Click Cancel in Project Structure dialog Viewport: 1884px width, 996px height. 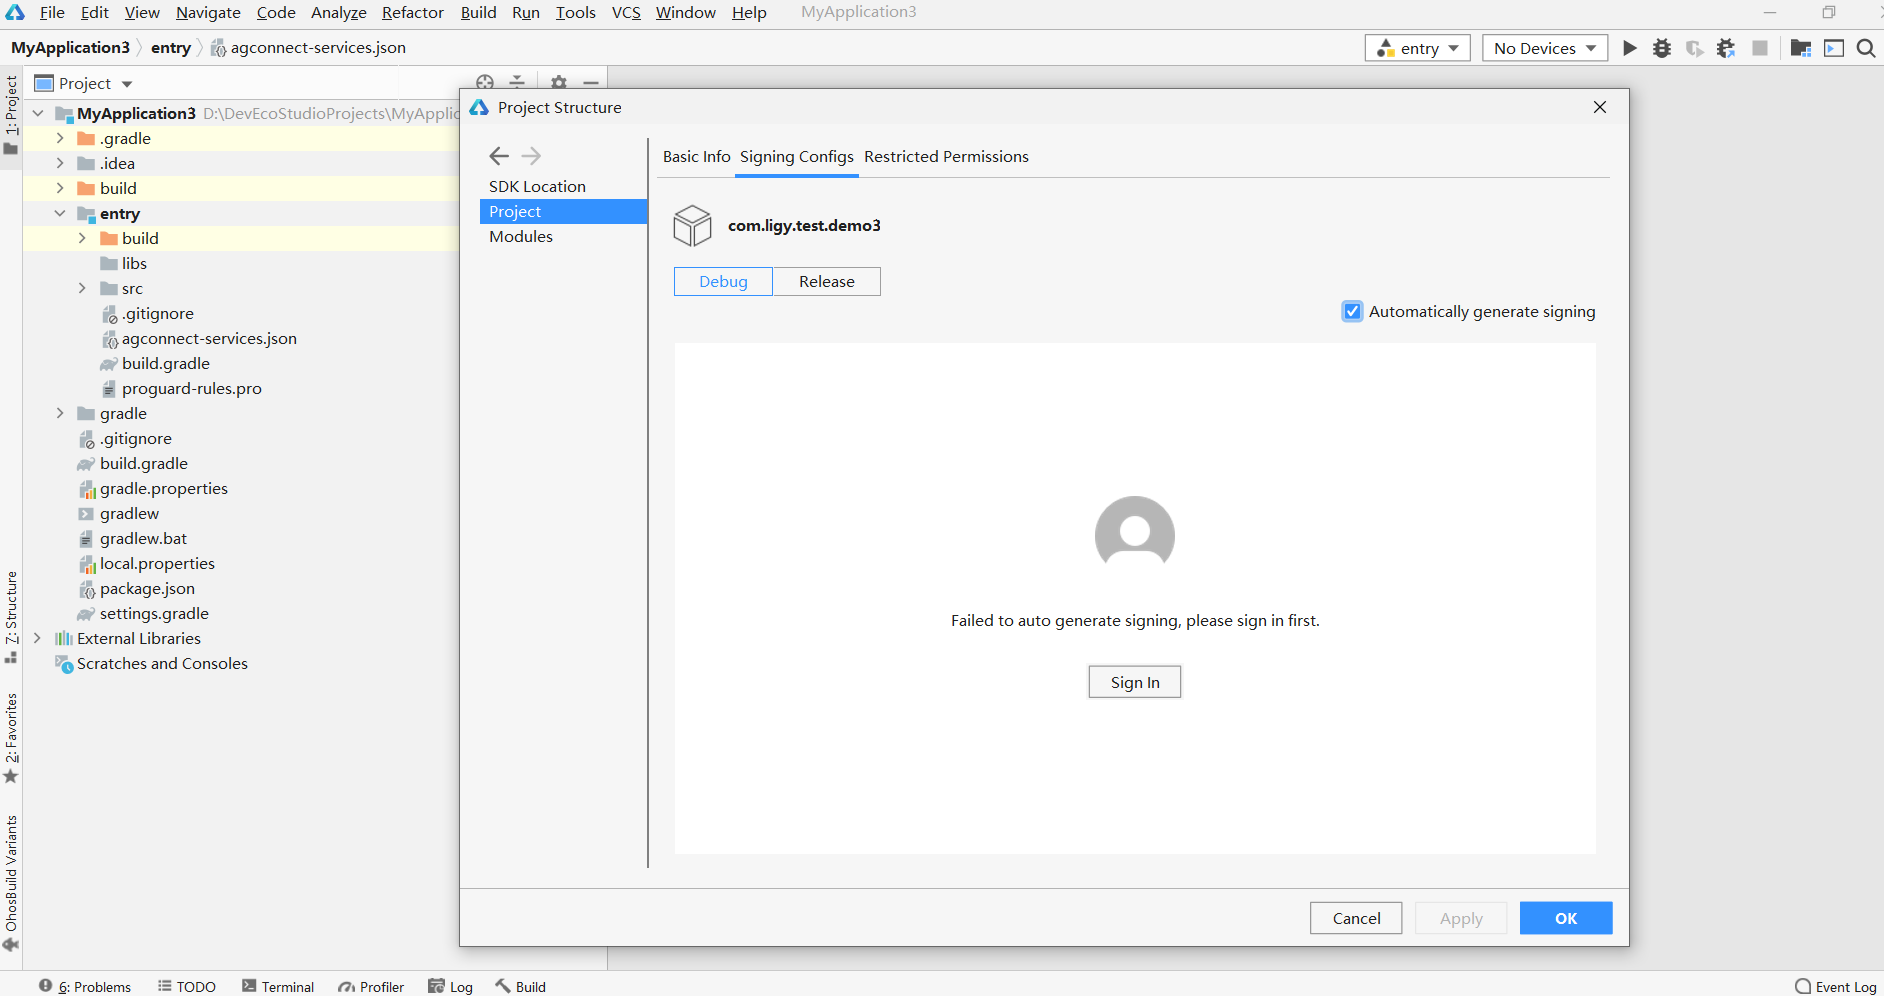1356,918
